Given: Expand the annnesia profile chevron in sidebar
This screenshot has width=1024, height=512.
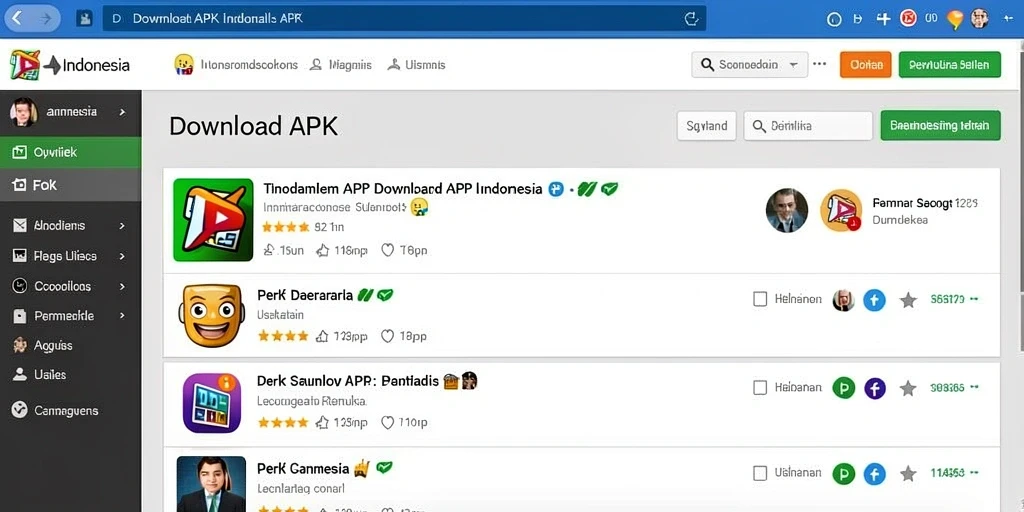Looking at the screenshot, I should 122,112.
